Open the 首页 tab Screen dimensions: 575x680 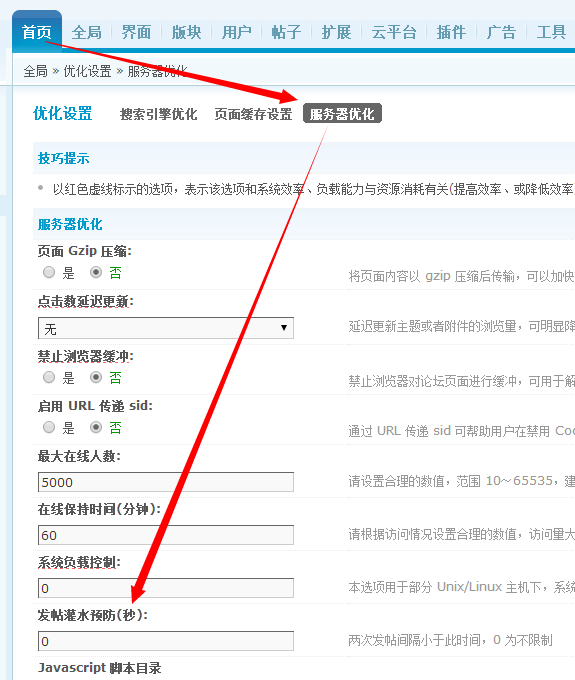pos(37,32)
